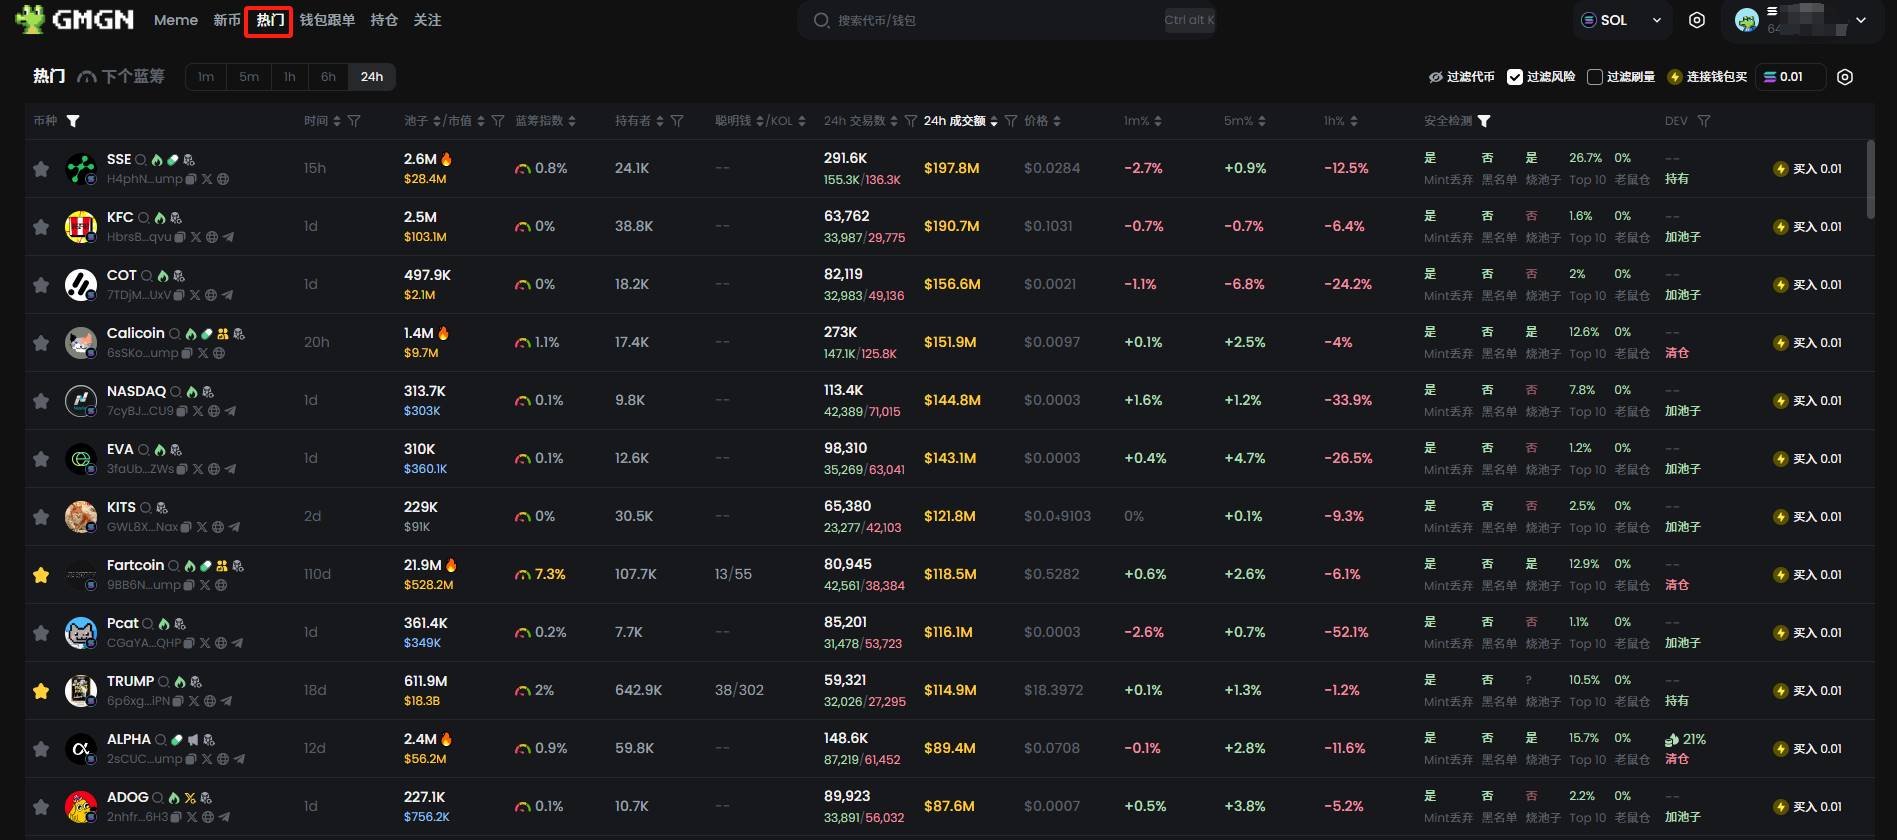Sort by 24h 成交额 column

(960, 121)
